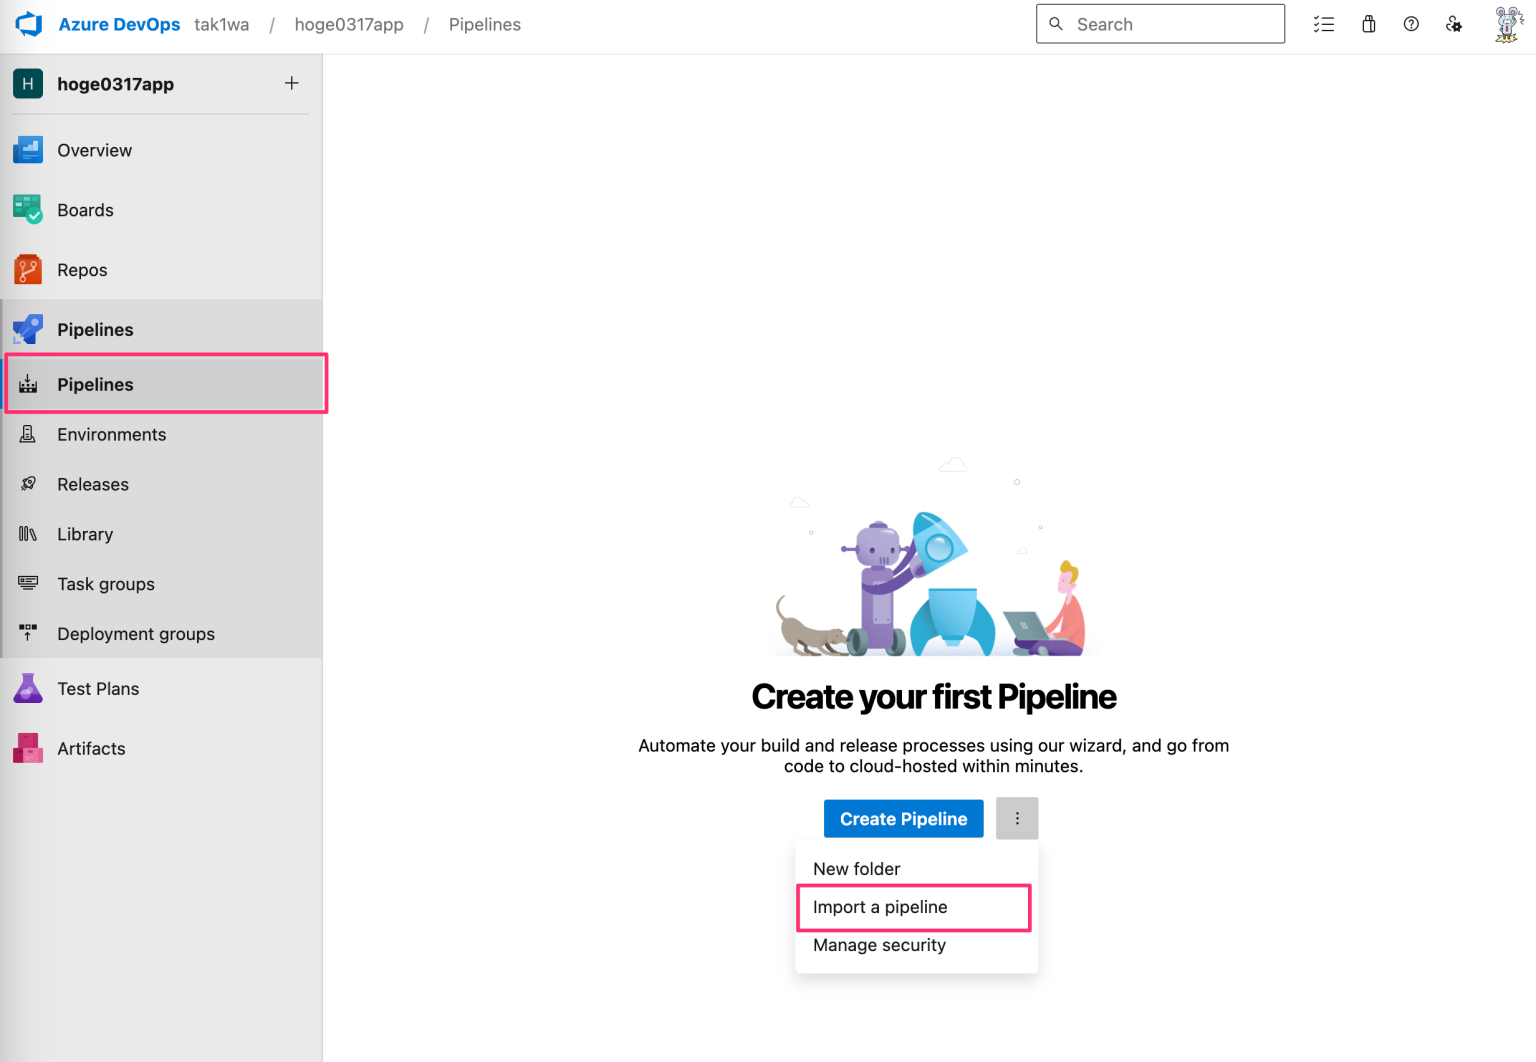Click the Search input field
Image resolution: width=1536 pixels, height=1062 pixels.
[x=1160, y=23]
